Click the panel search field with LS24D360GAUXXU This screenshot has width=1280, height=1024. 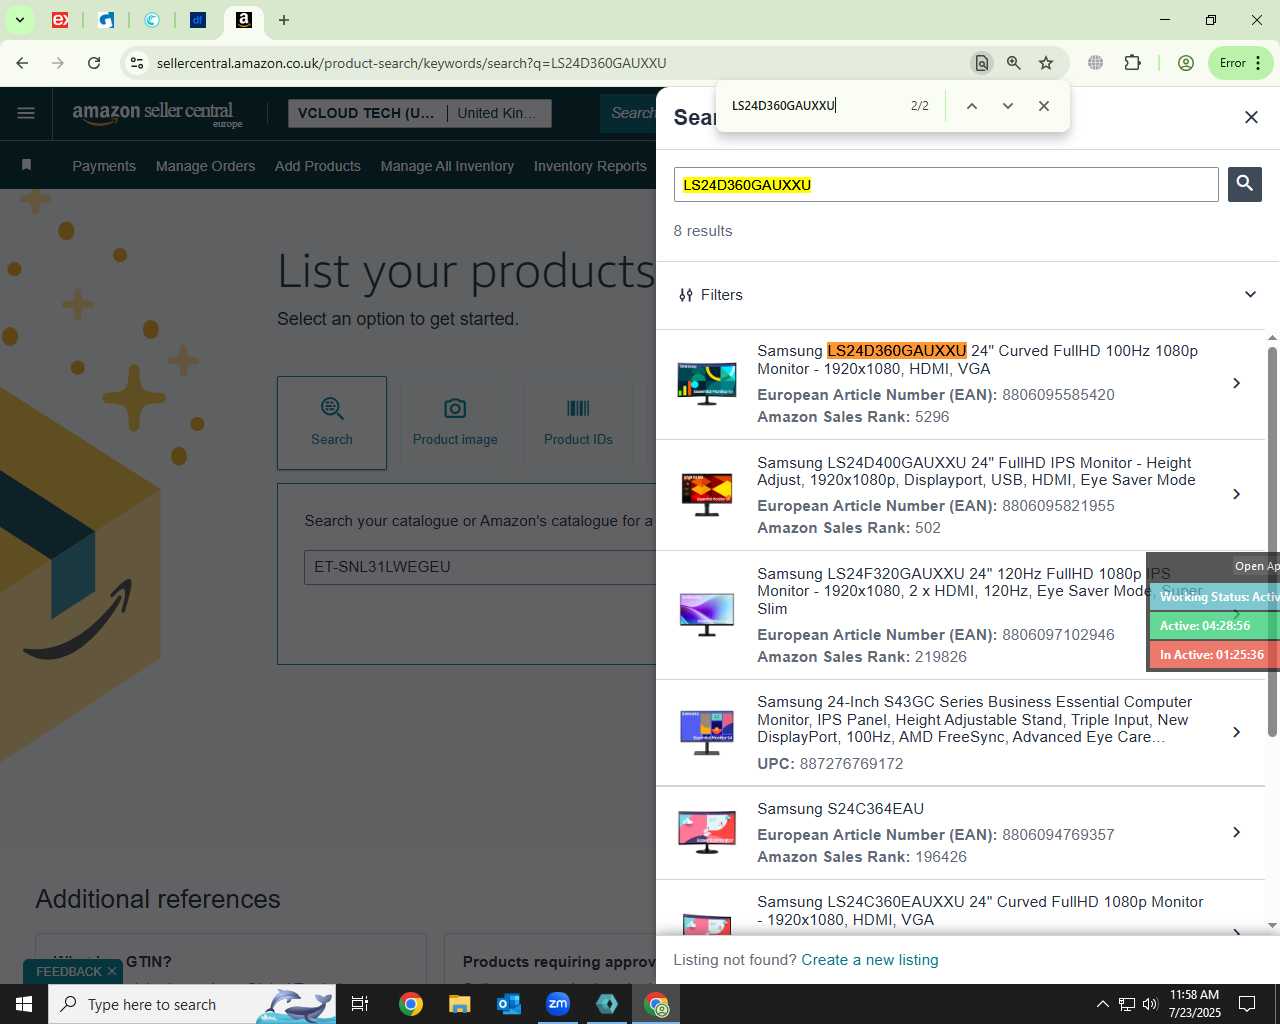tap(946, 185)
